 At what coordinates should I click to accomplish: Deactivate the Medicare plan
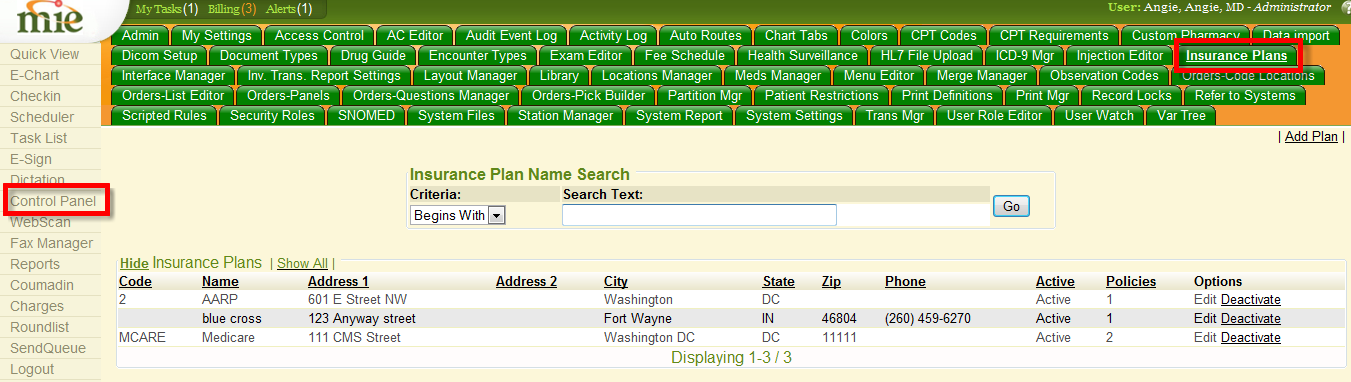click(x=1250, y=338)
